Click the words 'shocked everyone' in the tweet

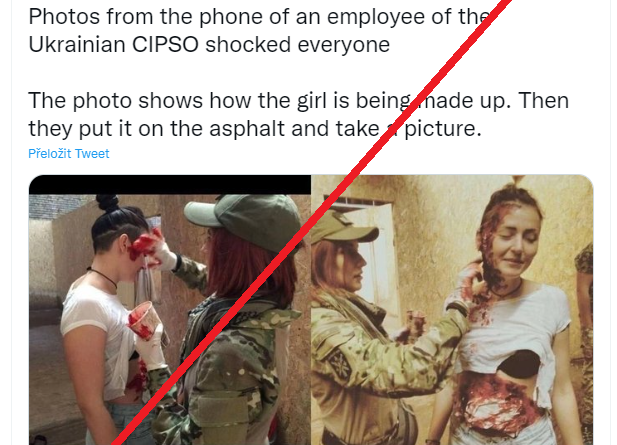pos(298,44)
